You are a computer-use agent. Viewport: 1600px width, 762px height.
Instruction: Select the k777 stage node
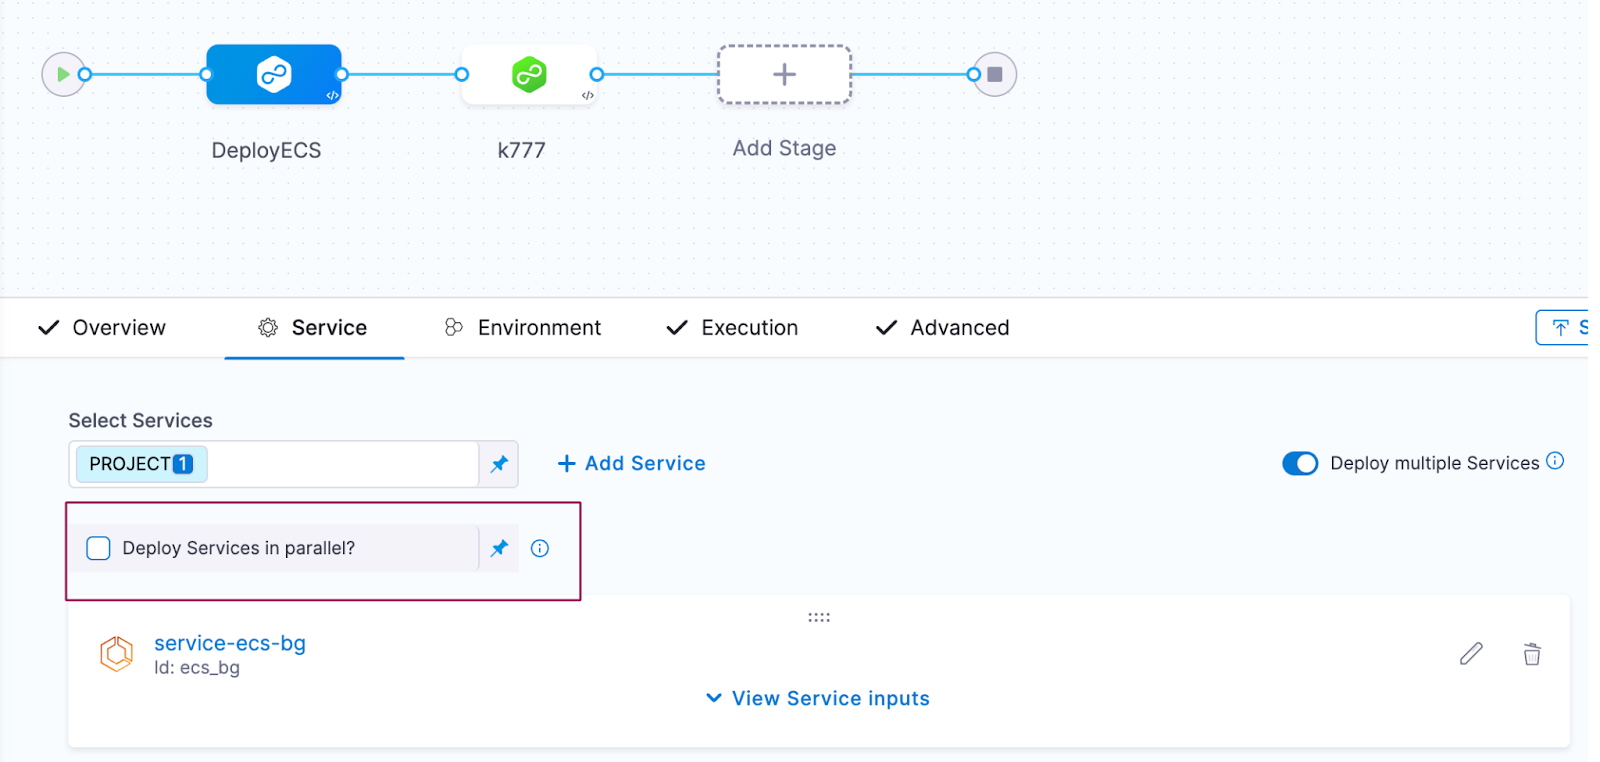[529, 74]
